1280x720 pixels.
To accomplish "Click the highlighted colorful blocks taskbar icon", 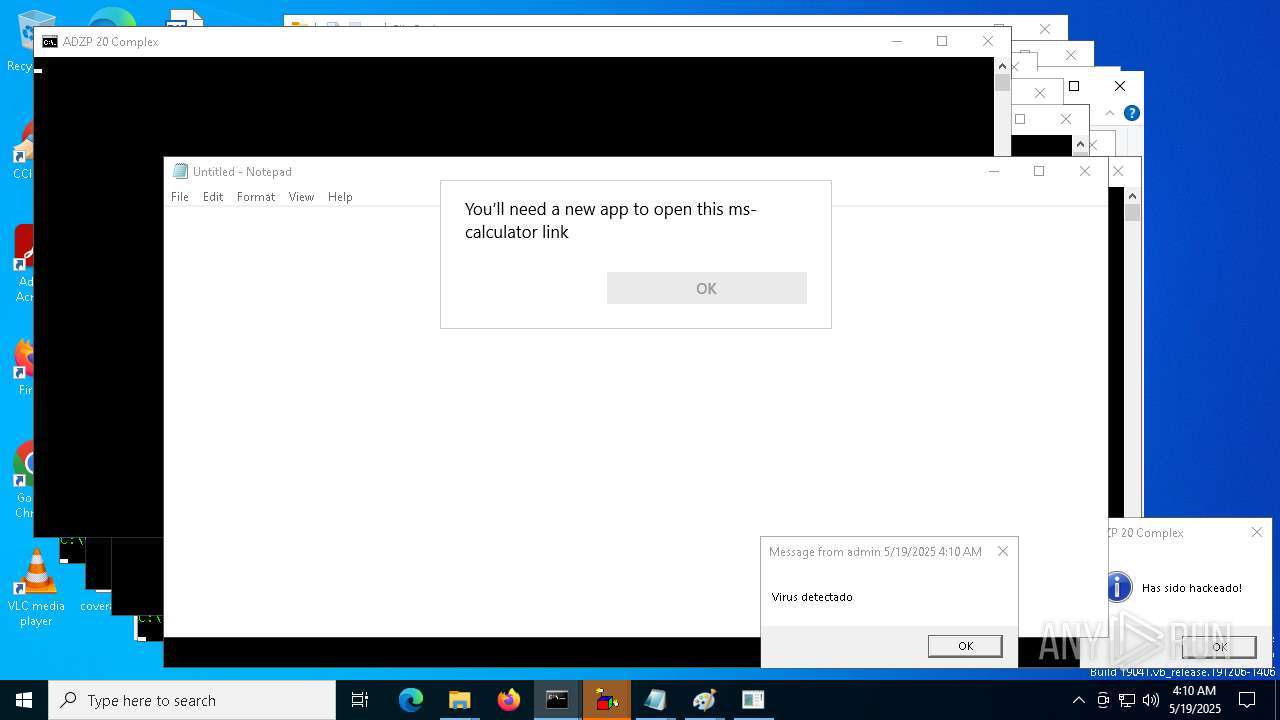I will pyautogui.click(x=606, y=700).
